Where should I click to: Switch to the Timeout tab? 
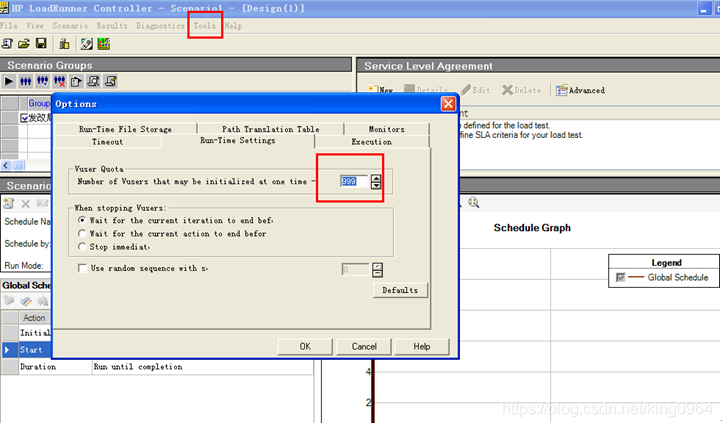pos(107,142)
